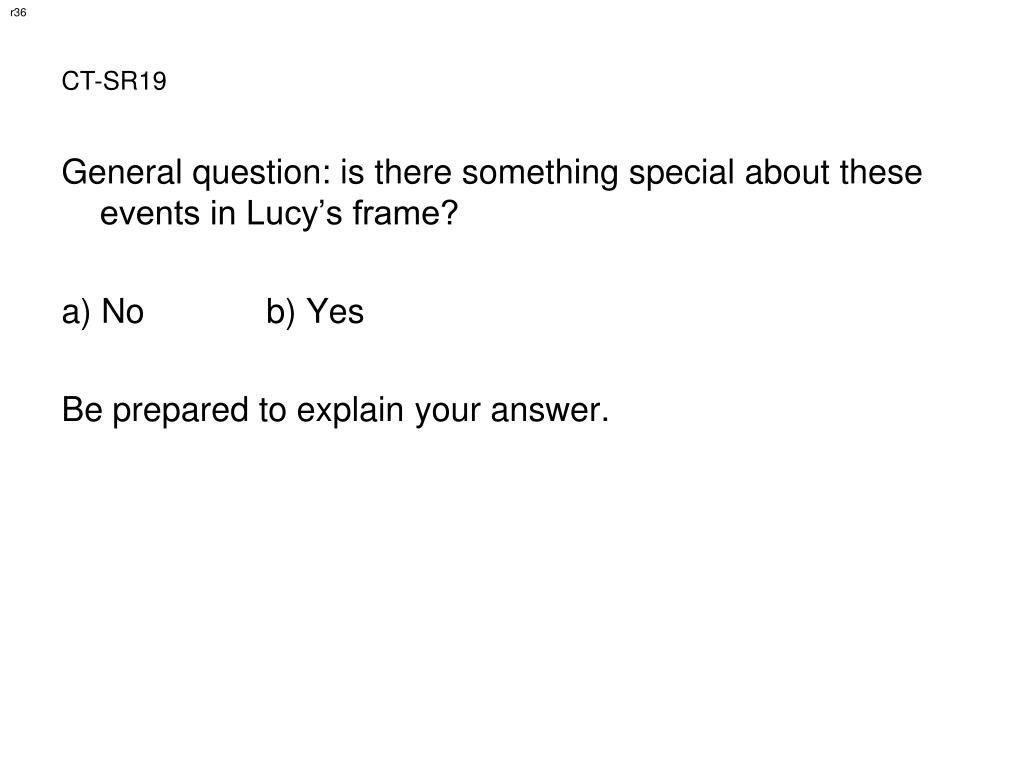Screen dimensions: 1024x768
Task: Click the word 'there' in the question
Action: point(413,173)
